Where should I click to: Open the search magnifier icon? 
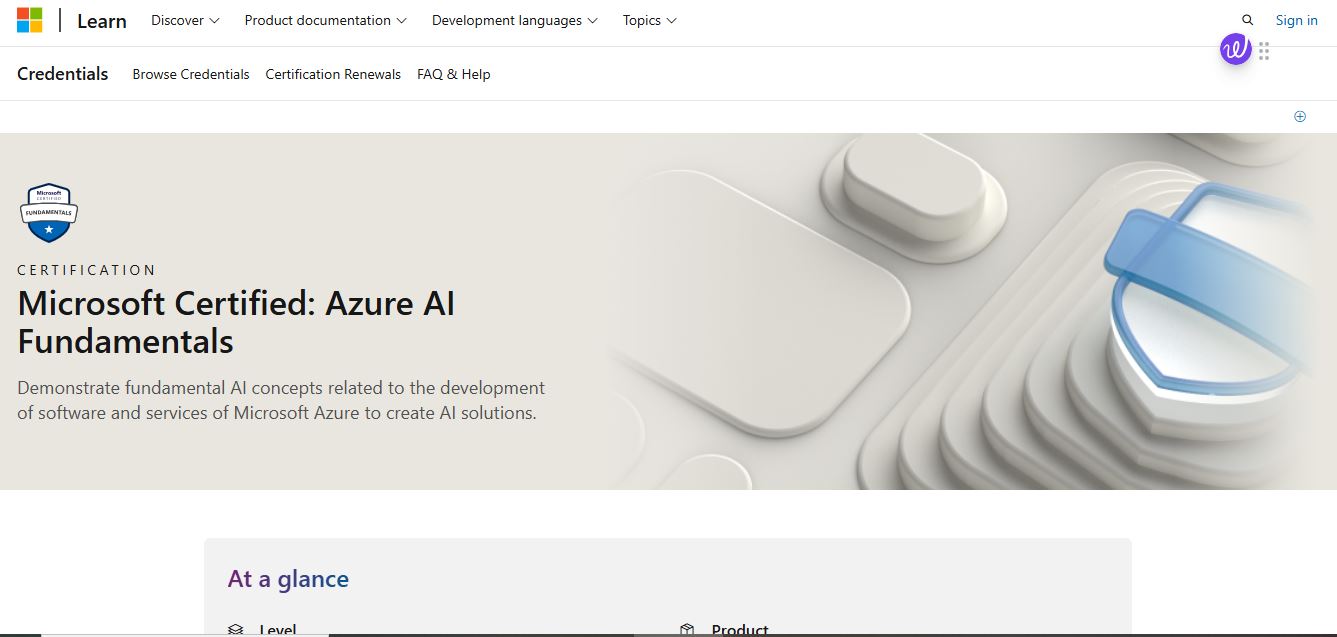point(1246,19)
